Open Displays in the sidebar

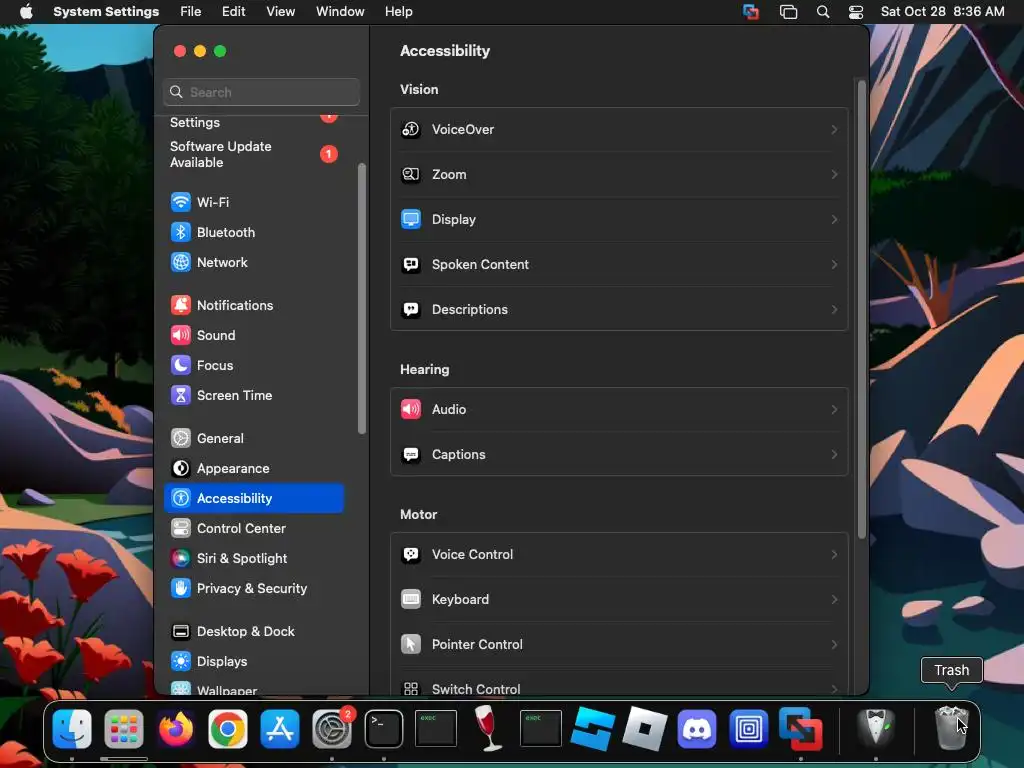click(254, 662)
